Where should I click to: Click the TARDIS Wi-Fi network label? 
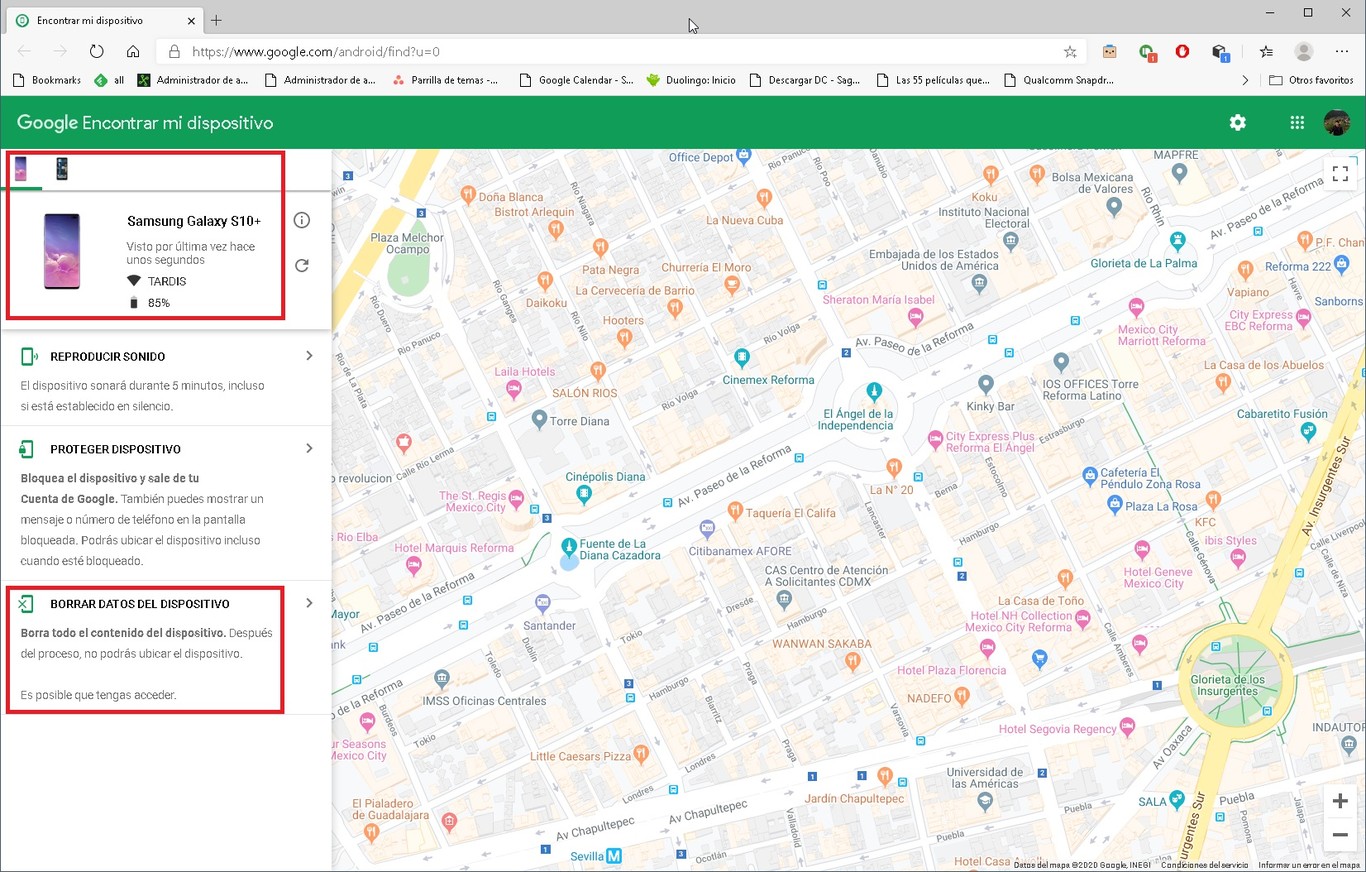[x=167, y=281]
